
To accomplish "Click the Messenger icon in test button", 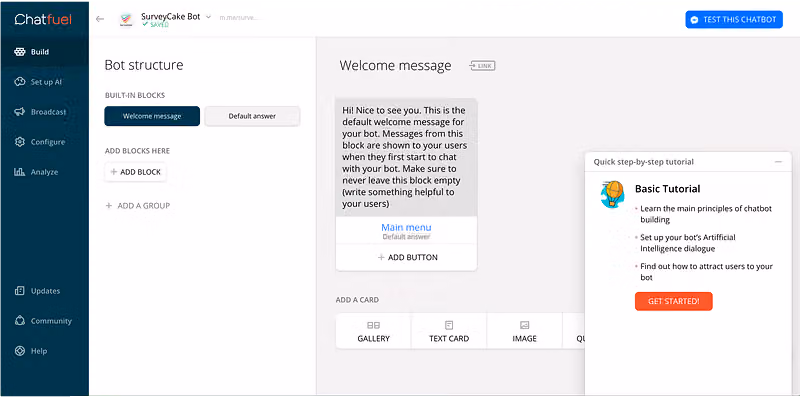I will click(x=694, y=20).
